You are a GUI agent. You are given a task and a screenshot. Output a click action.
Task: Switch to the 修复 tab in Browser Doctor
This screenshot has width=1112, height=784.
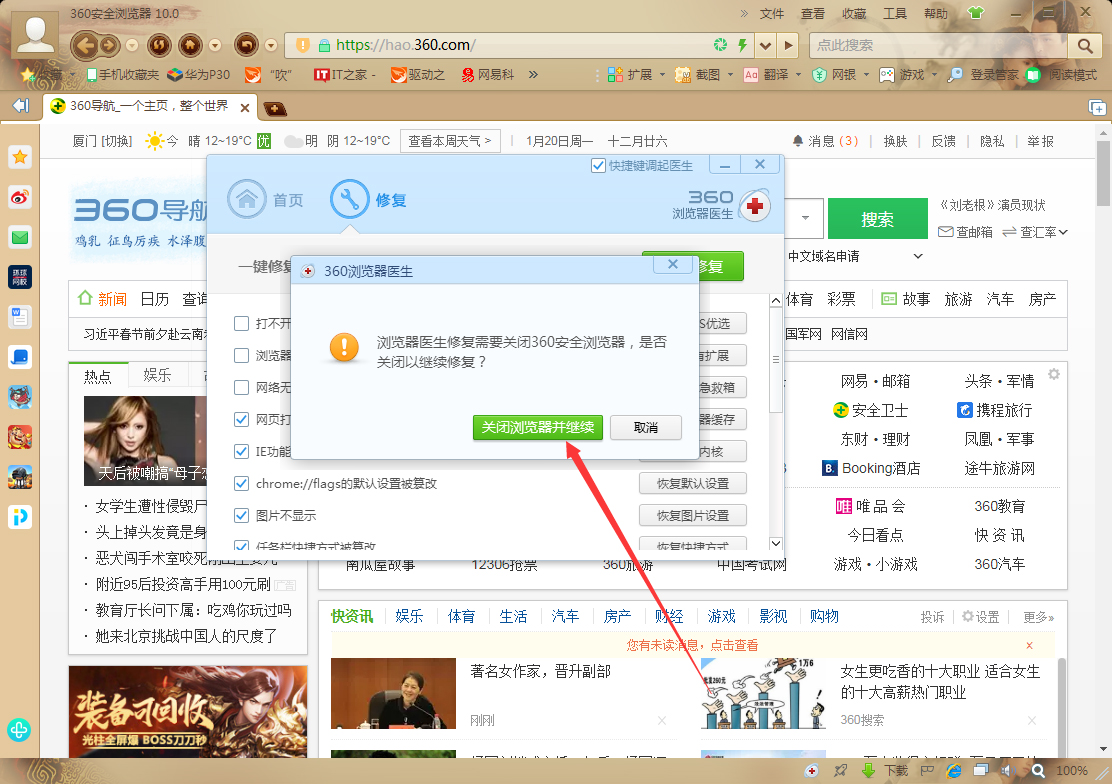coord(371,199)
